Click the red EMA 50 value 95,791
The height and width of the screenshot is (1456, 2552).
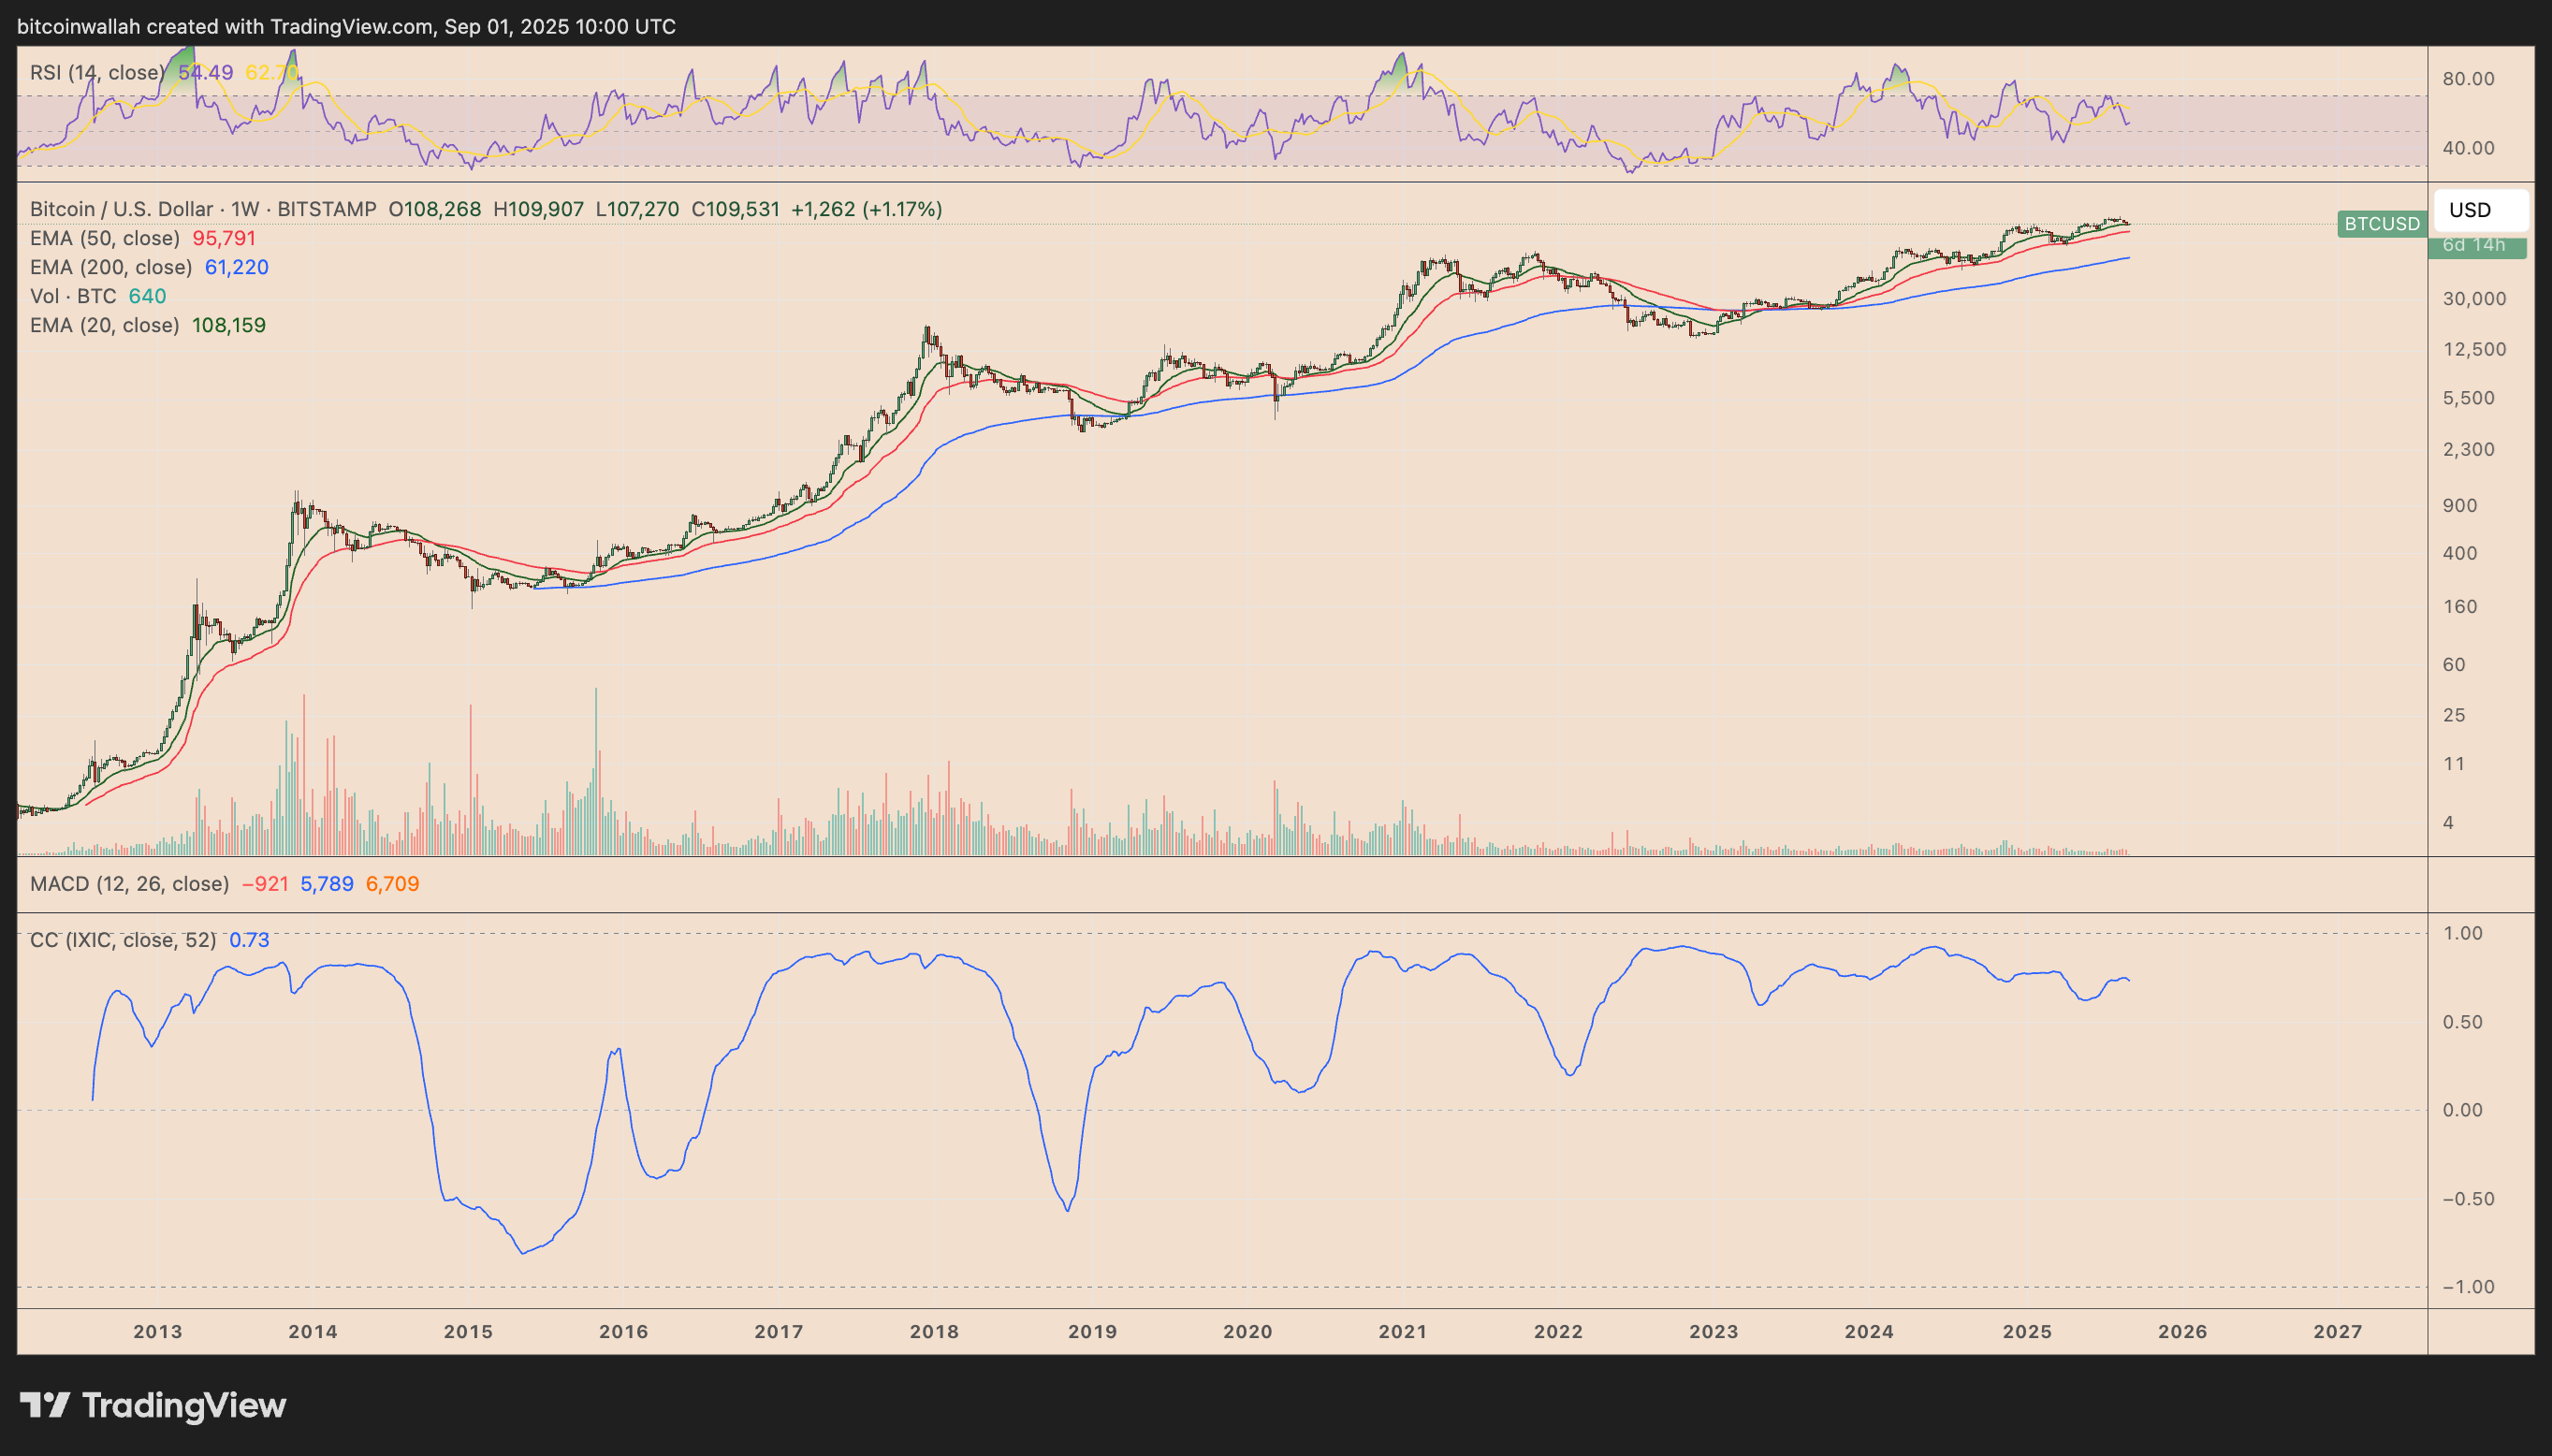pos(224,238)
